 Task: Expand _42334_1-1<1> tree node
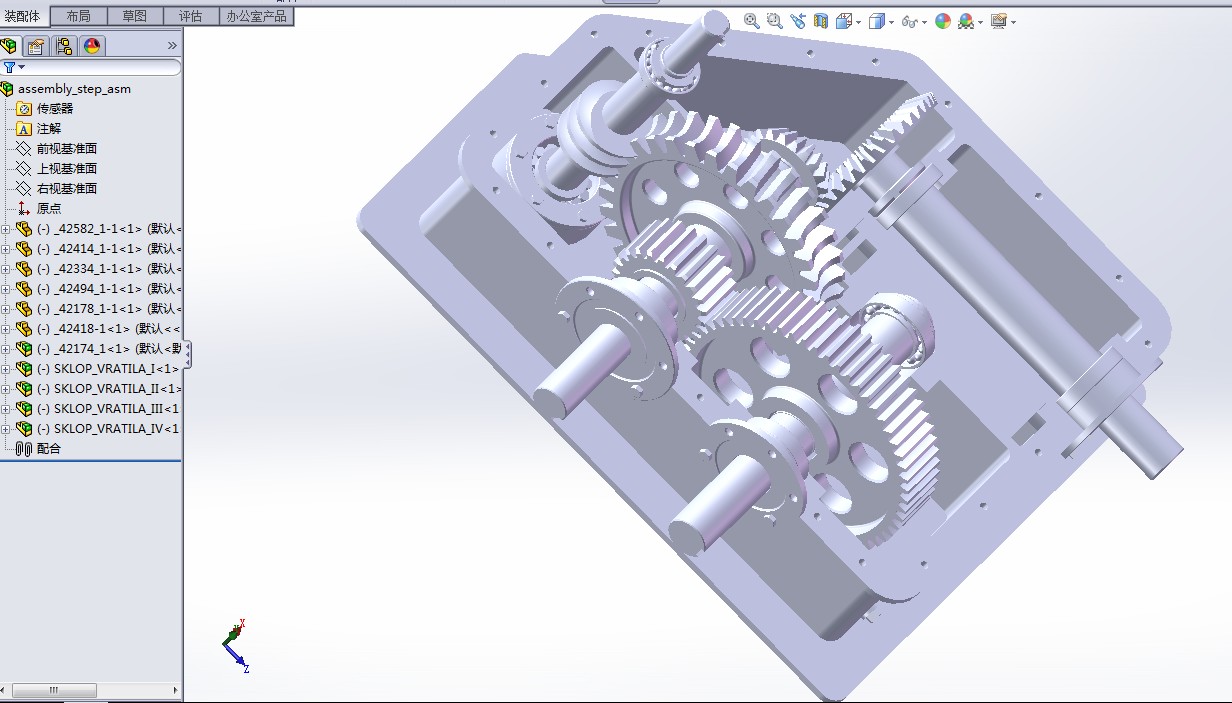[x=6, y=269]
